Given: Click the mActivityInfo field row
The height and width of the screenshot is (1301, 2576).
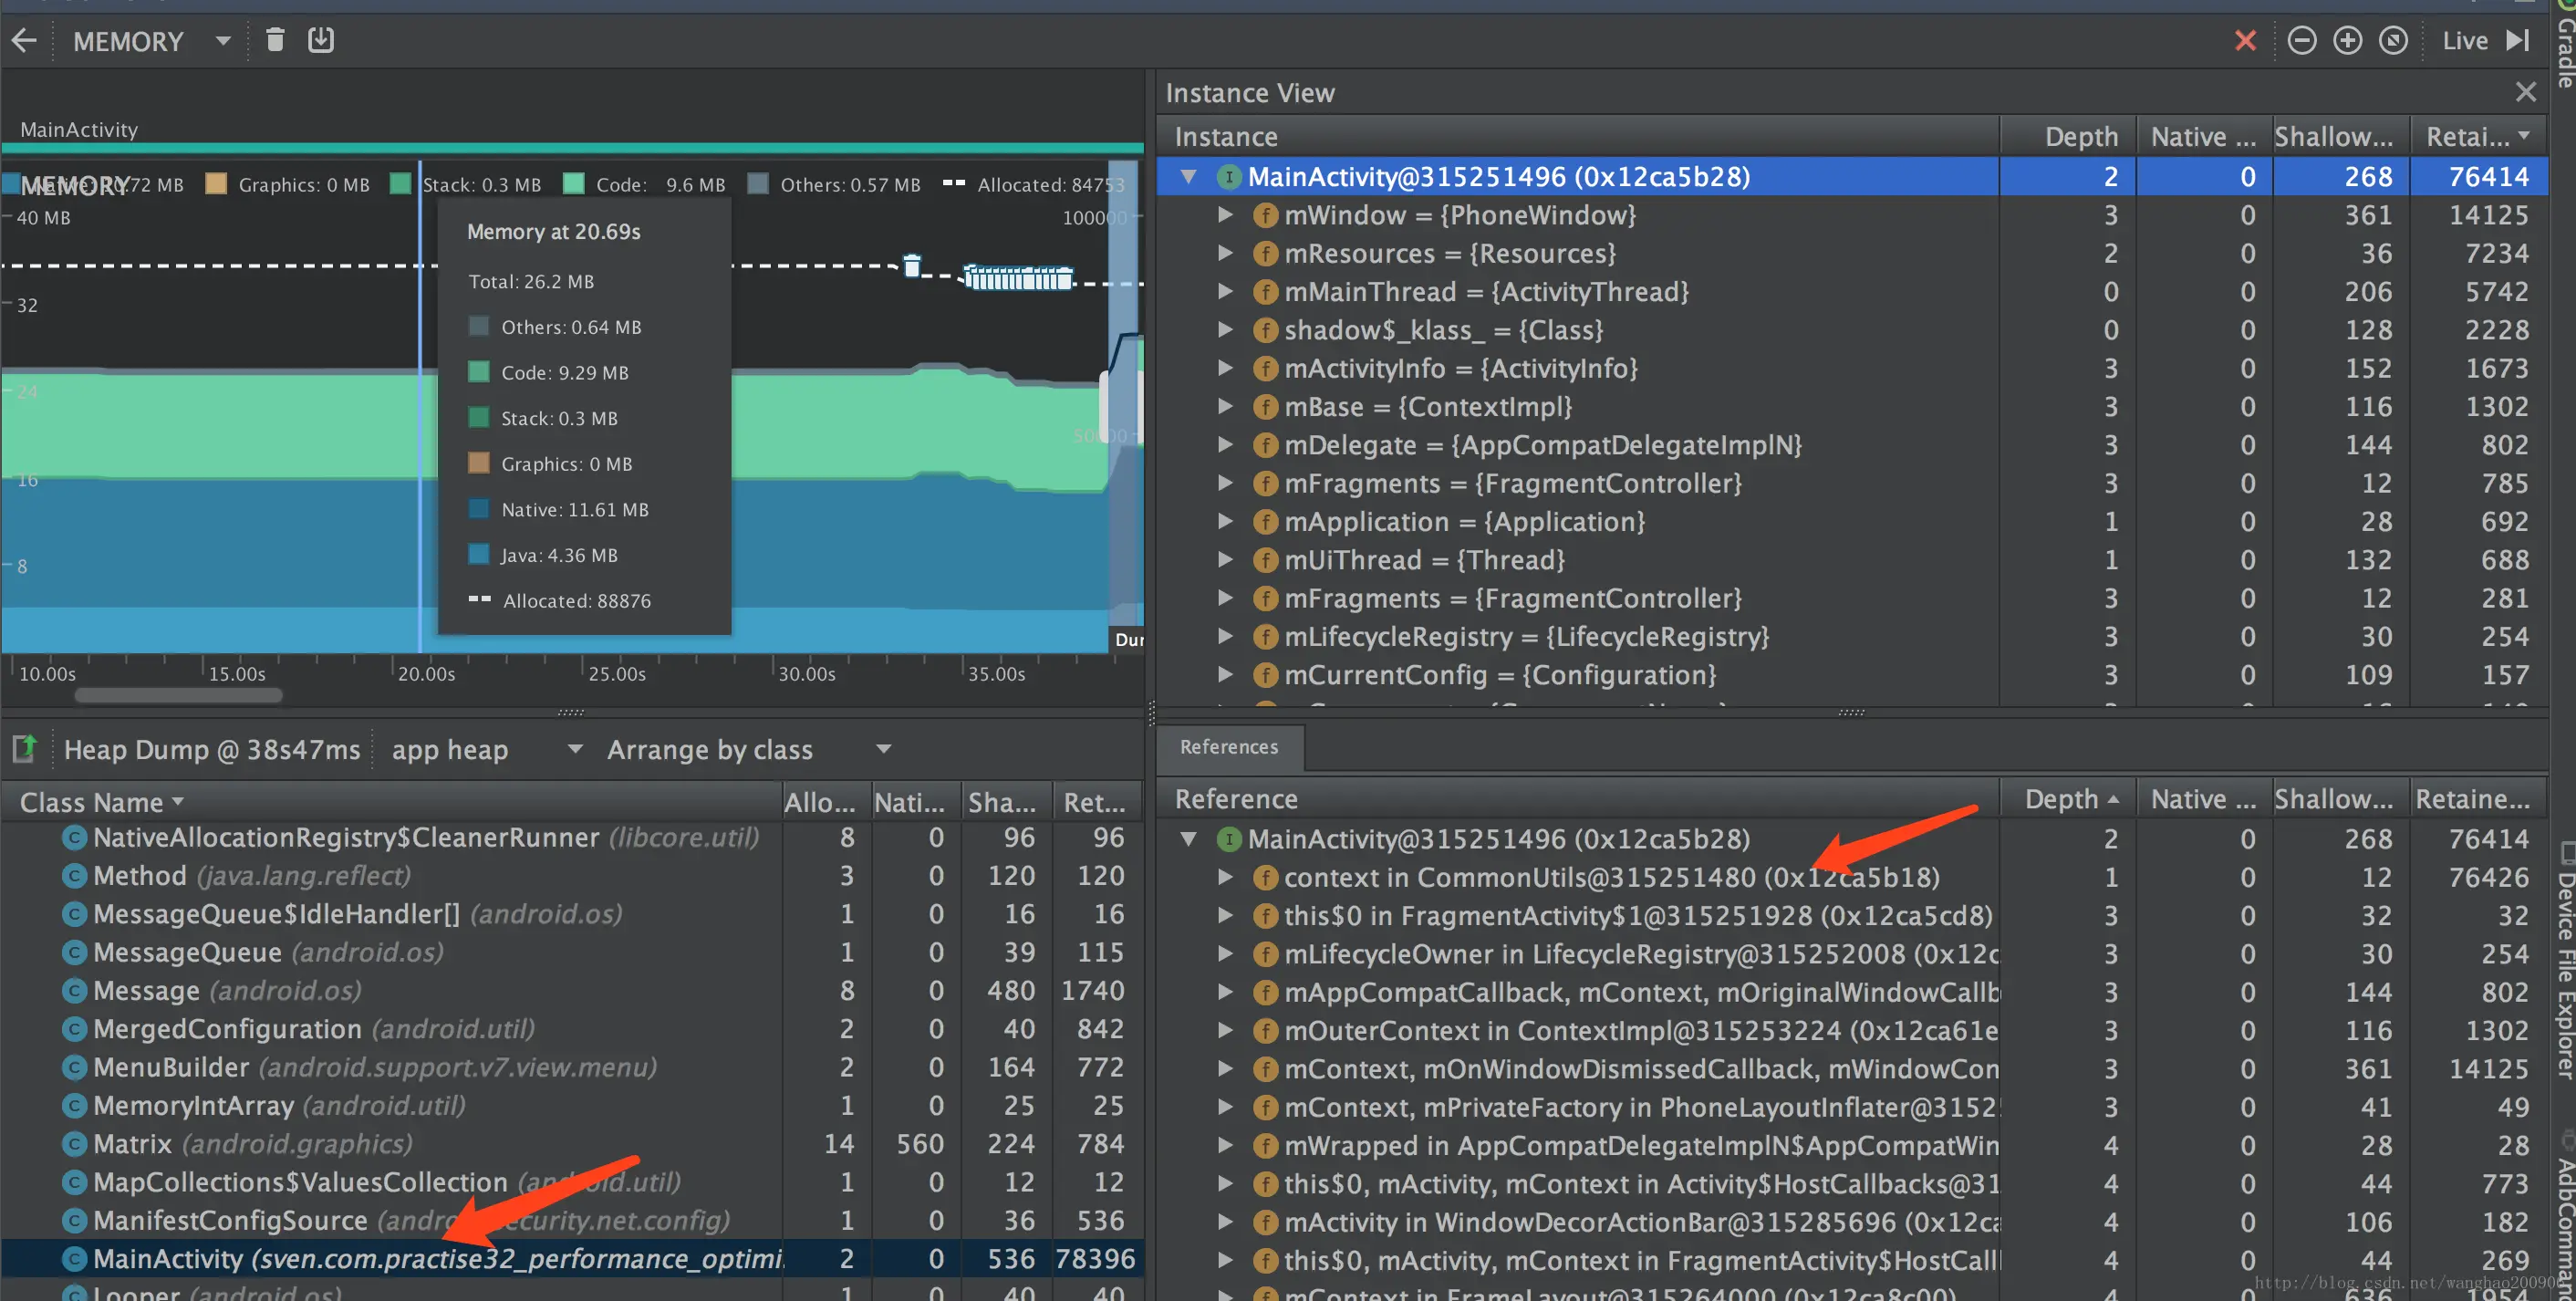Looking at the screenshot, I should (x=1852, y=368).
